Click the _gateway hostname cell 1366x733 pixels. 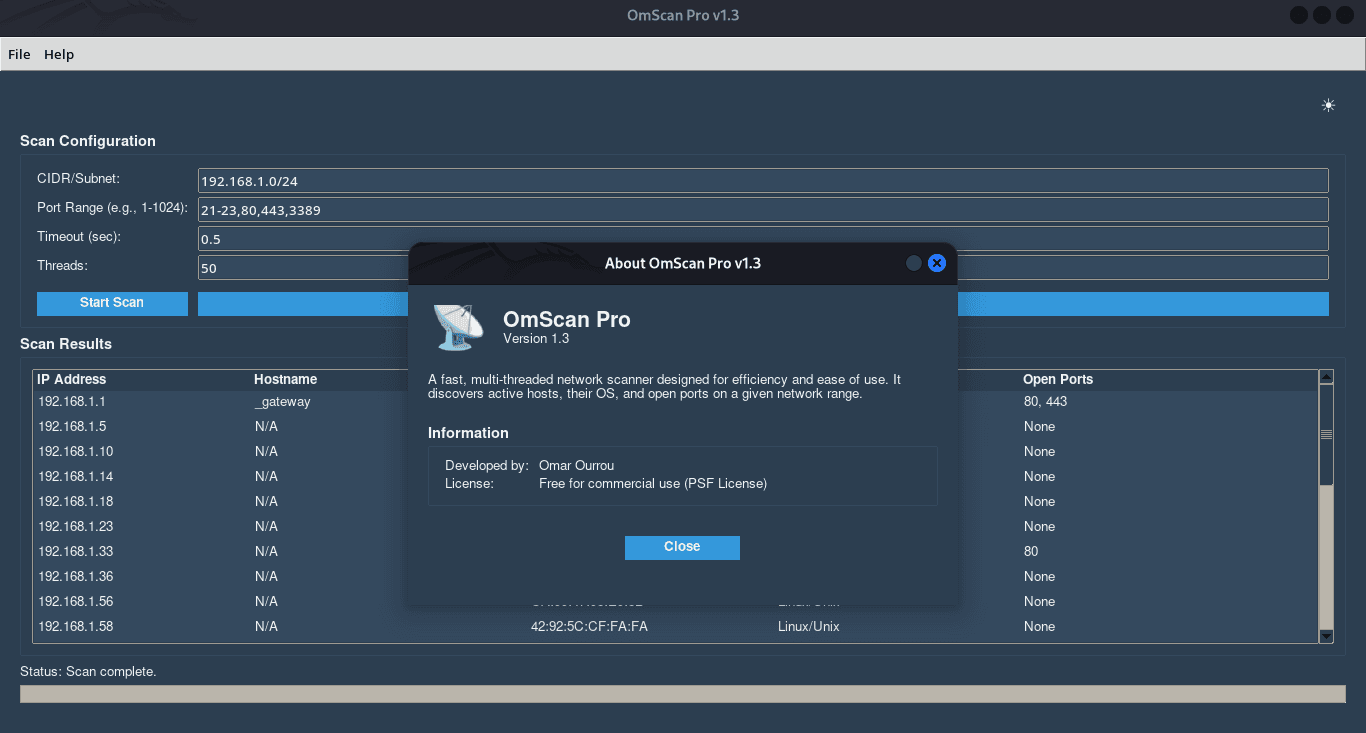[283, 402]
